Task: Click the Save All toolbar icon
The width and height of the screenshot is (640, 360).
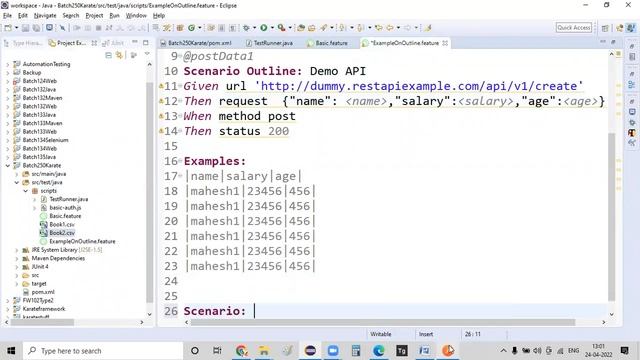Action: [x=36, y=28]
